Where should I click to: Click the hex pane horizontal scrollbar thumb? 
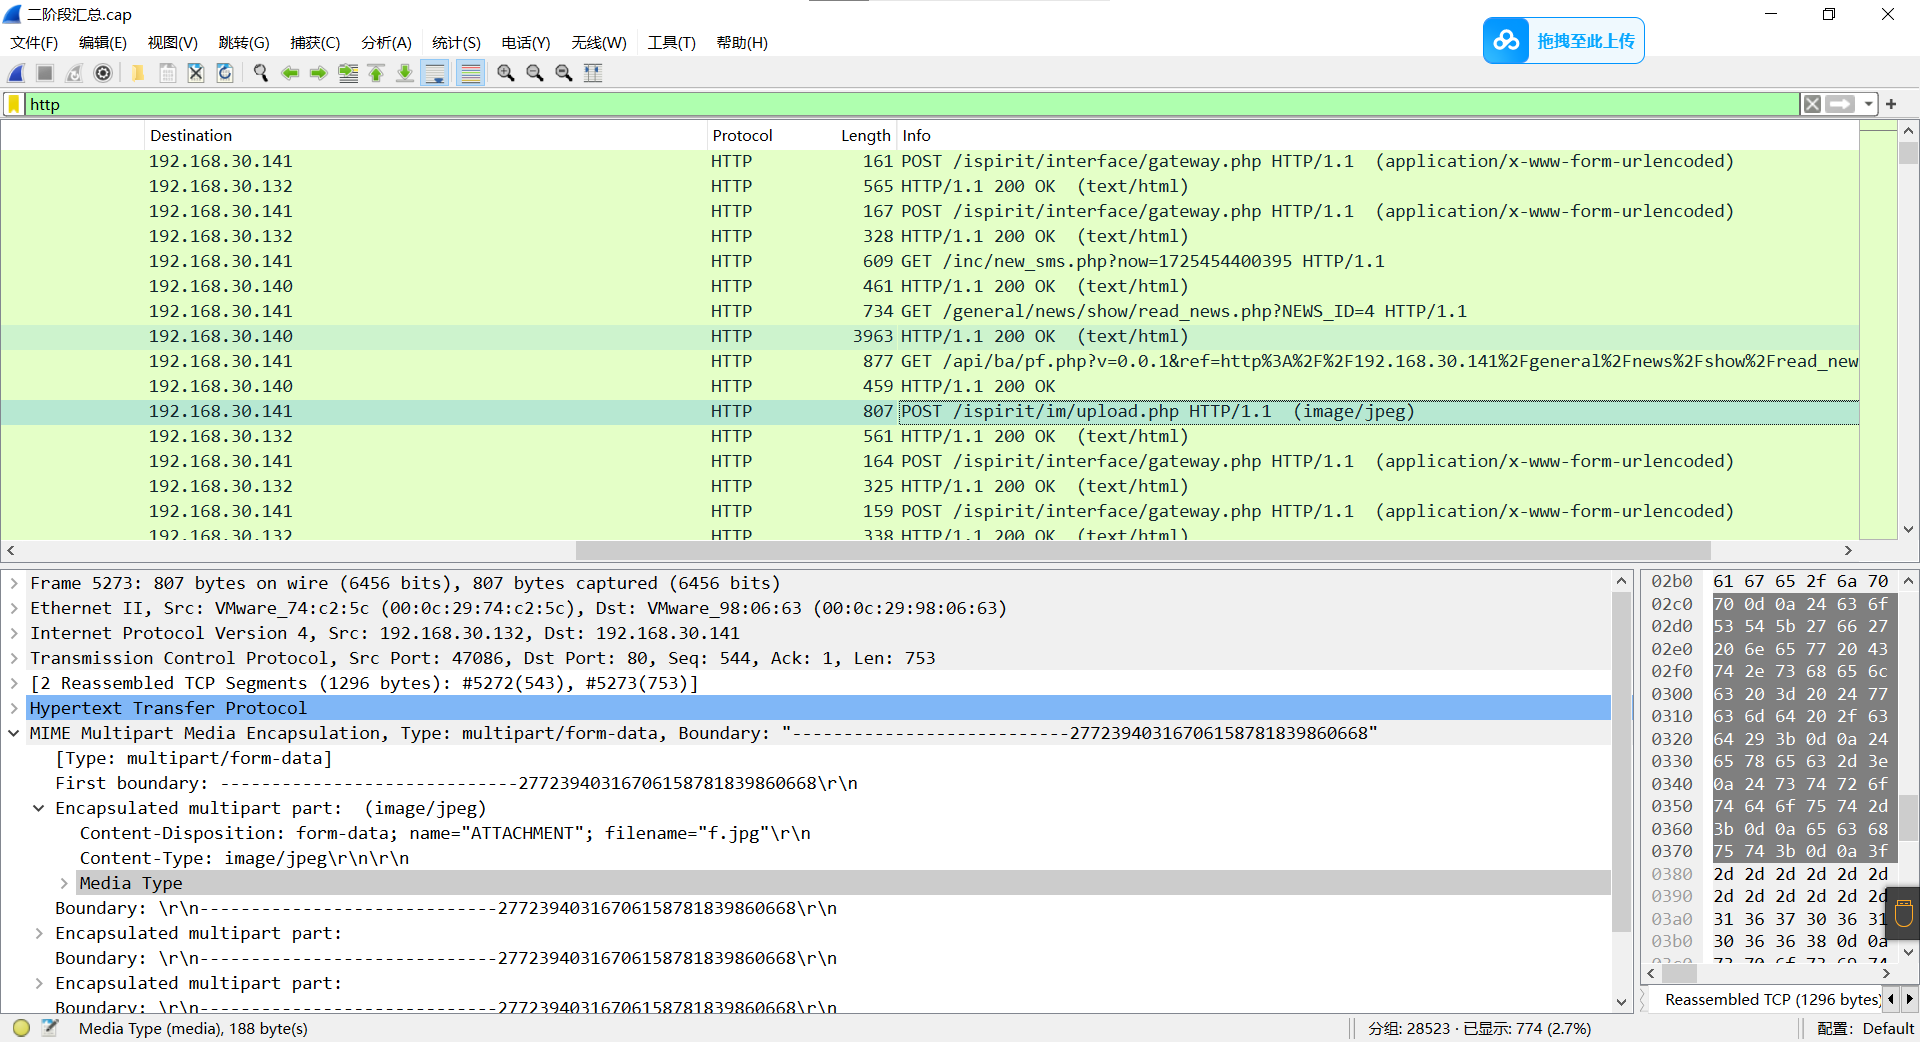pyautogui.click(x=1679, y=972)
